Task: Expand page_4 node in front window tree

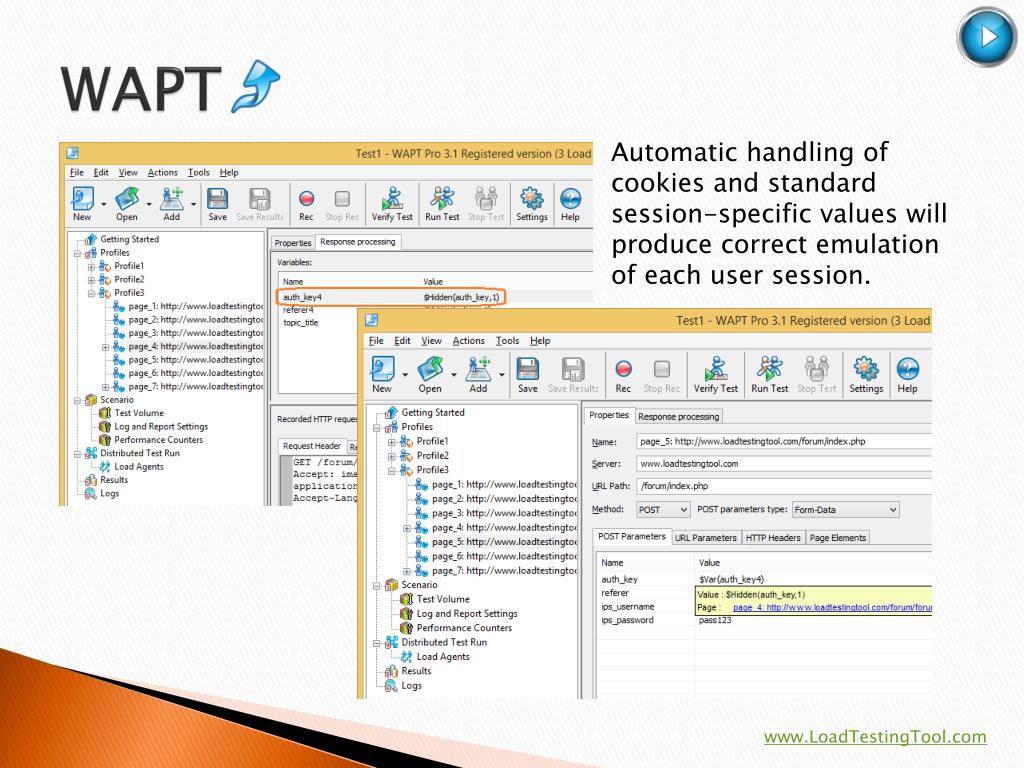Action: 406,528
